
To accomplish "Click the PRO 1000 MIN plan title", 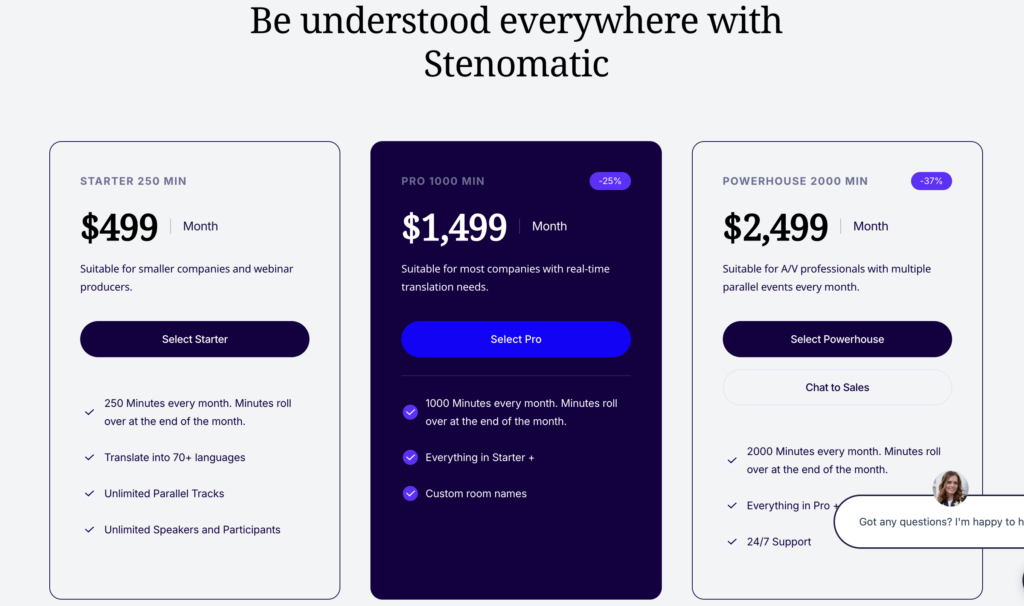I will click(442, 181).
